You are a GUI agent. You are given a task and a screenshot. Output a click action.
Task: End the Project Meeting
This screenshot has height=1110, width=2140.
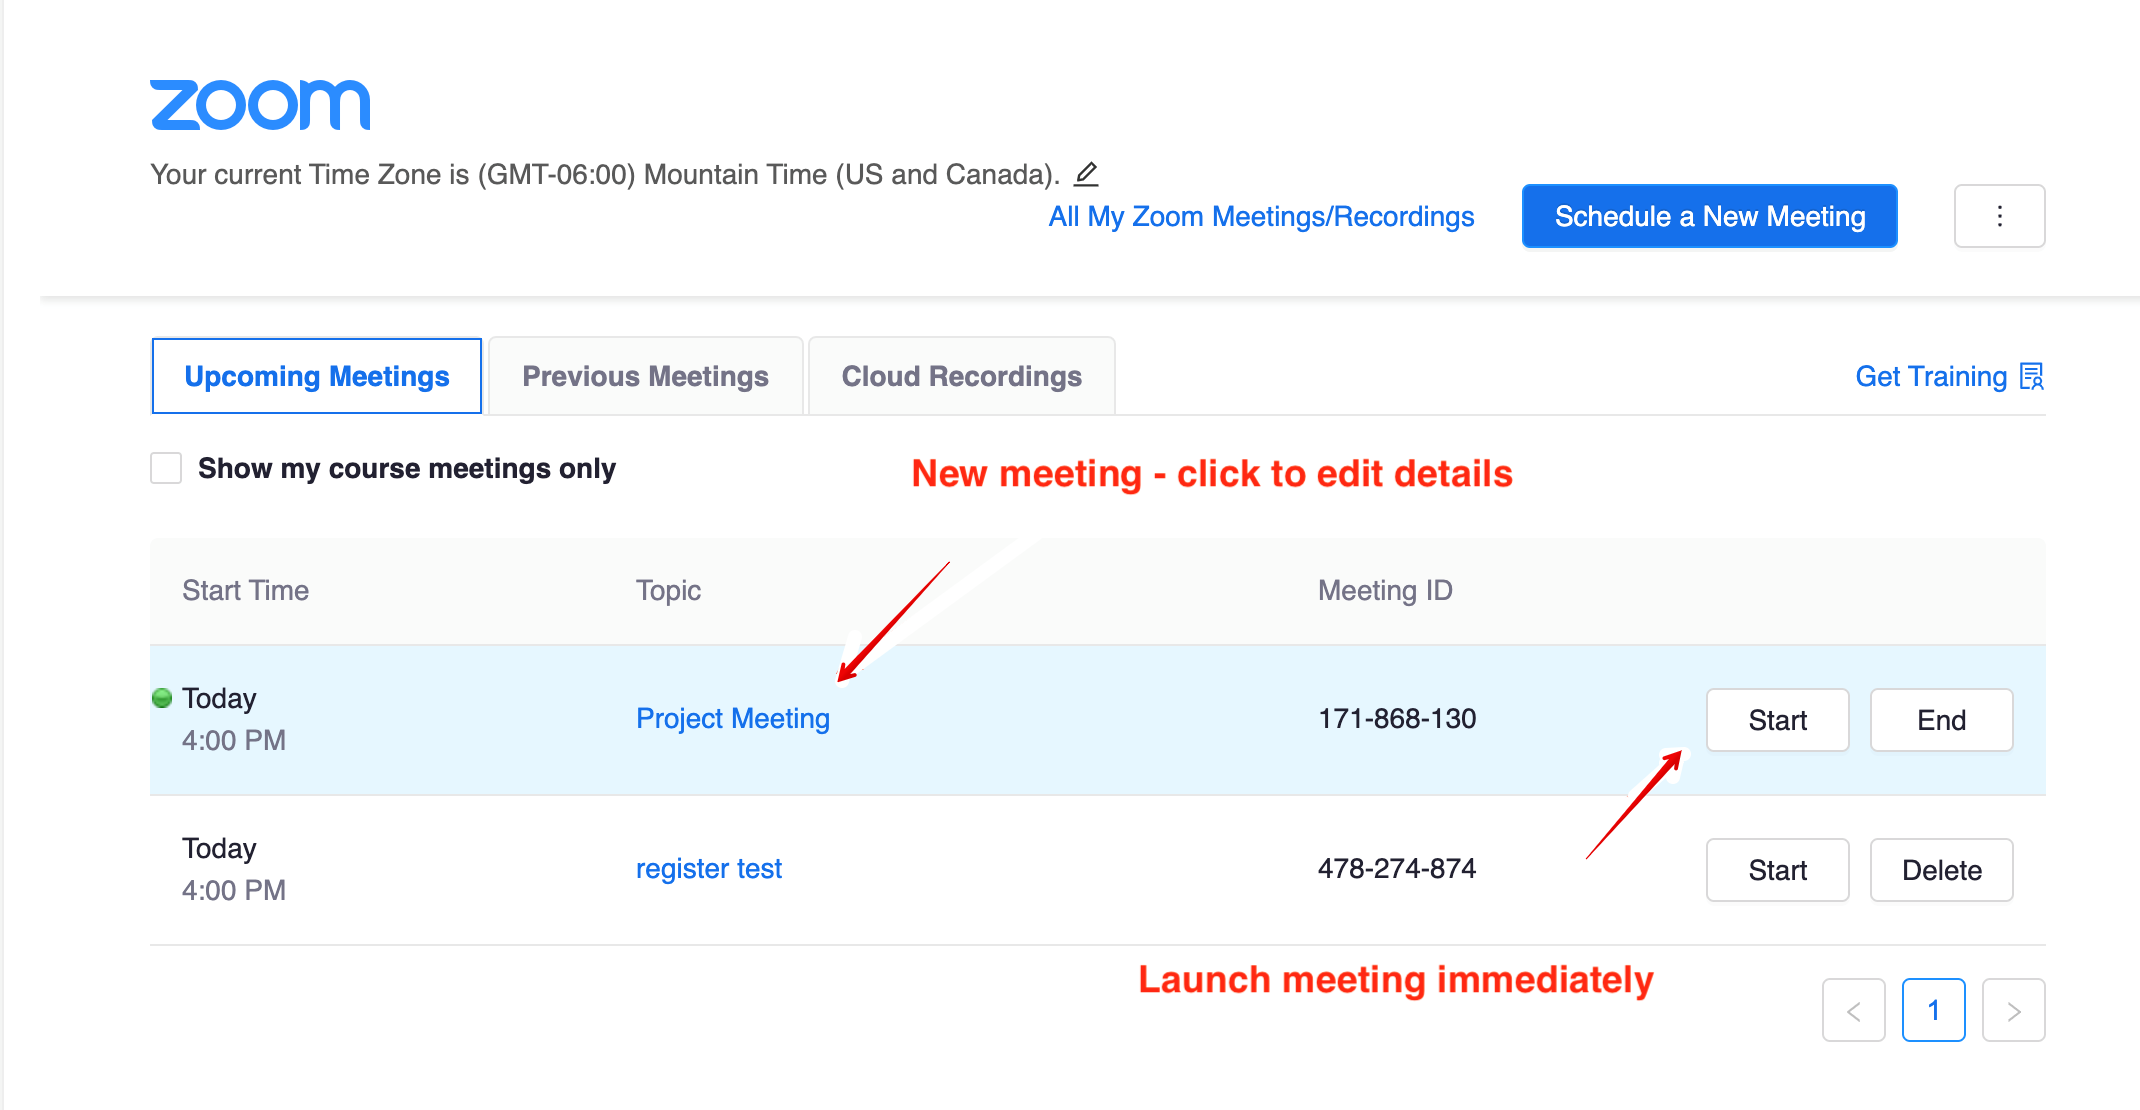1941,720
